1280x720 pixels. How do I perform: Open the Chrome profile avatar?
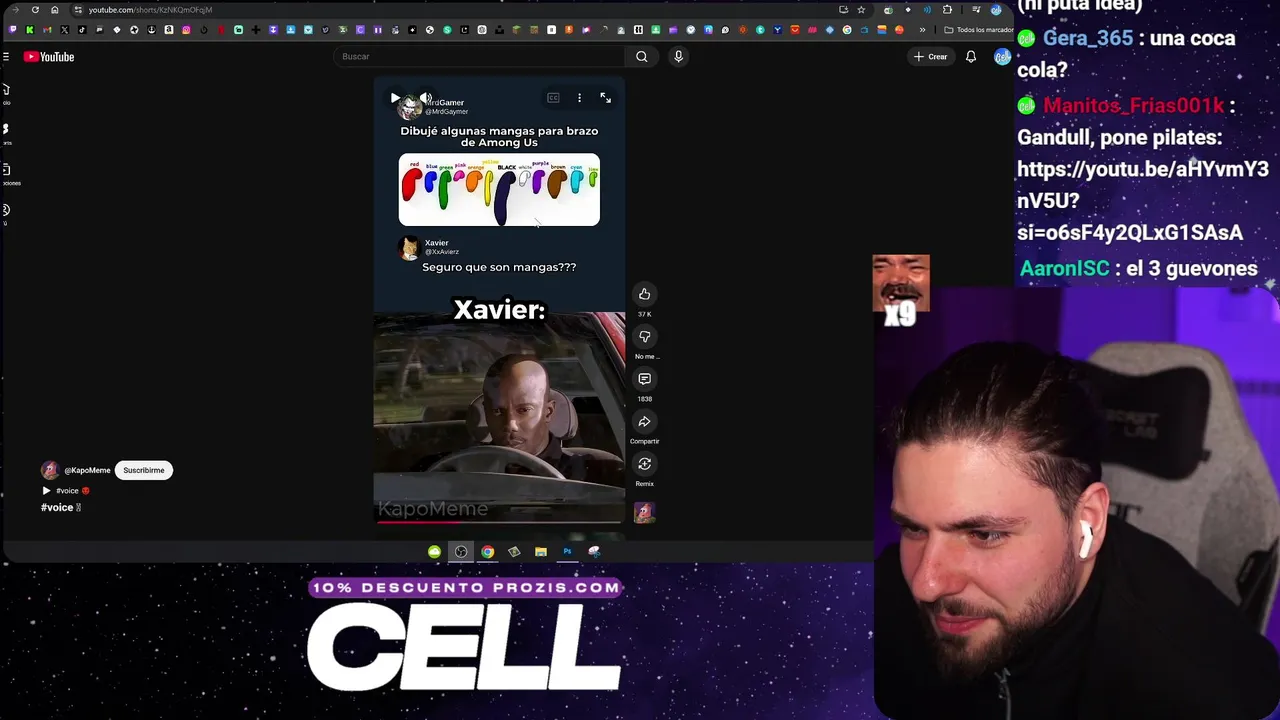click(x=996, y=10)
